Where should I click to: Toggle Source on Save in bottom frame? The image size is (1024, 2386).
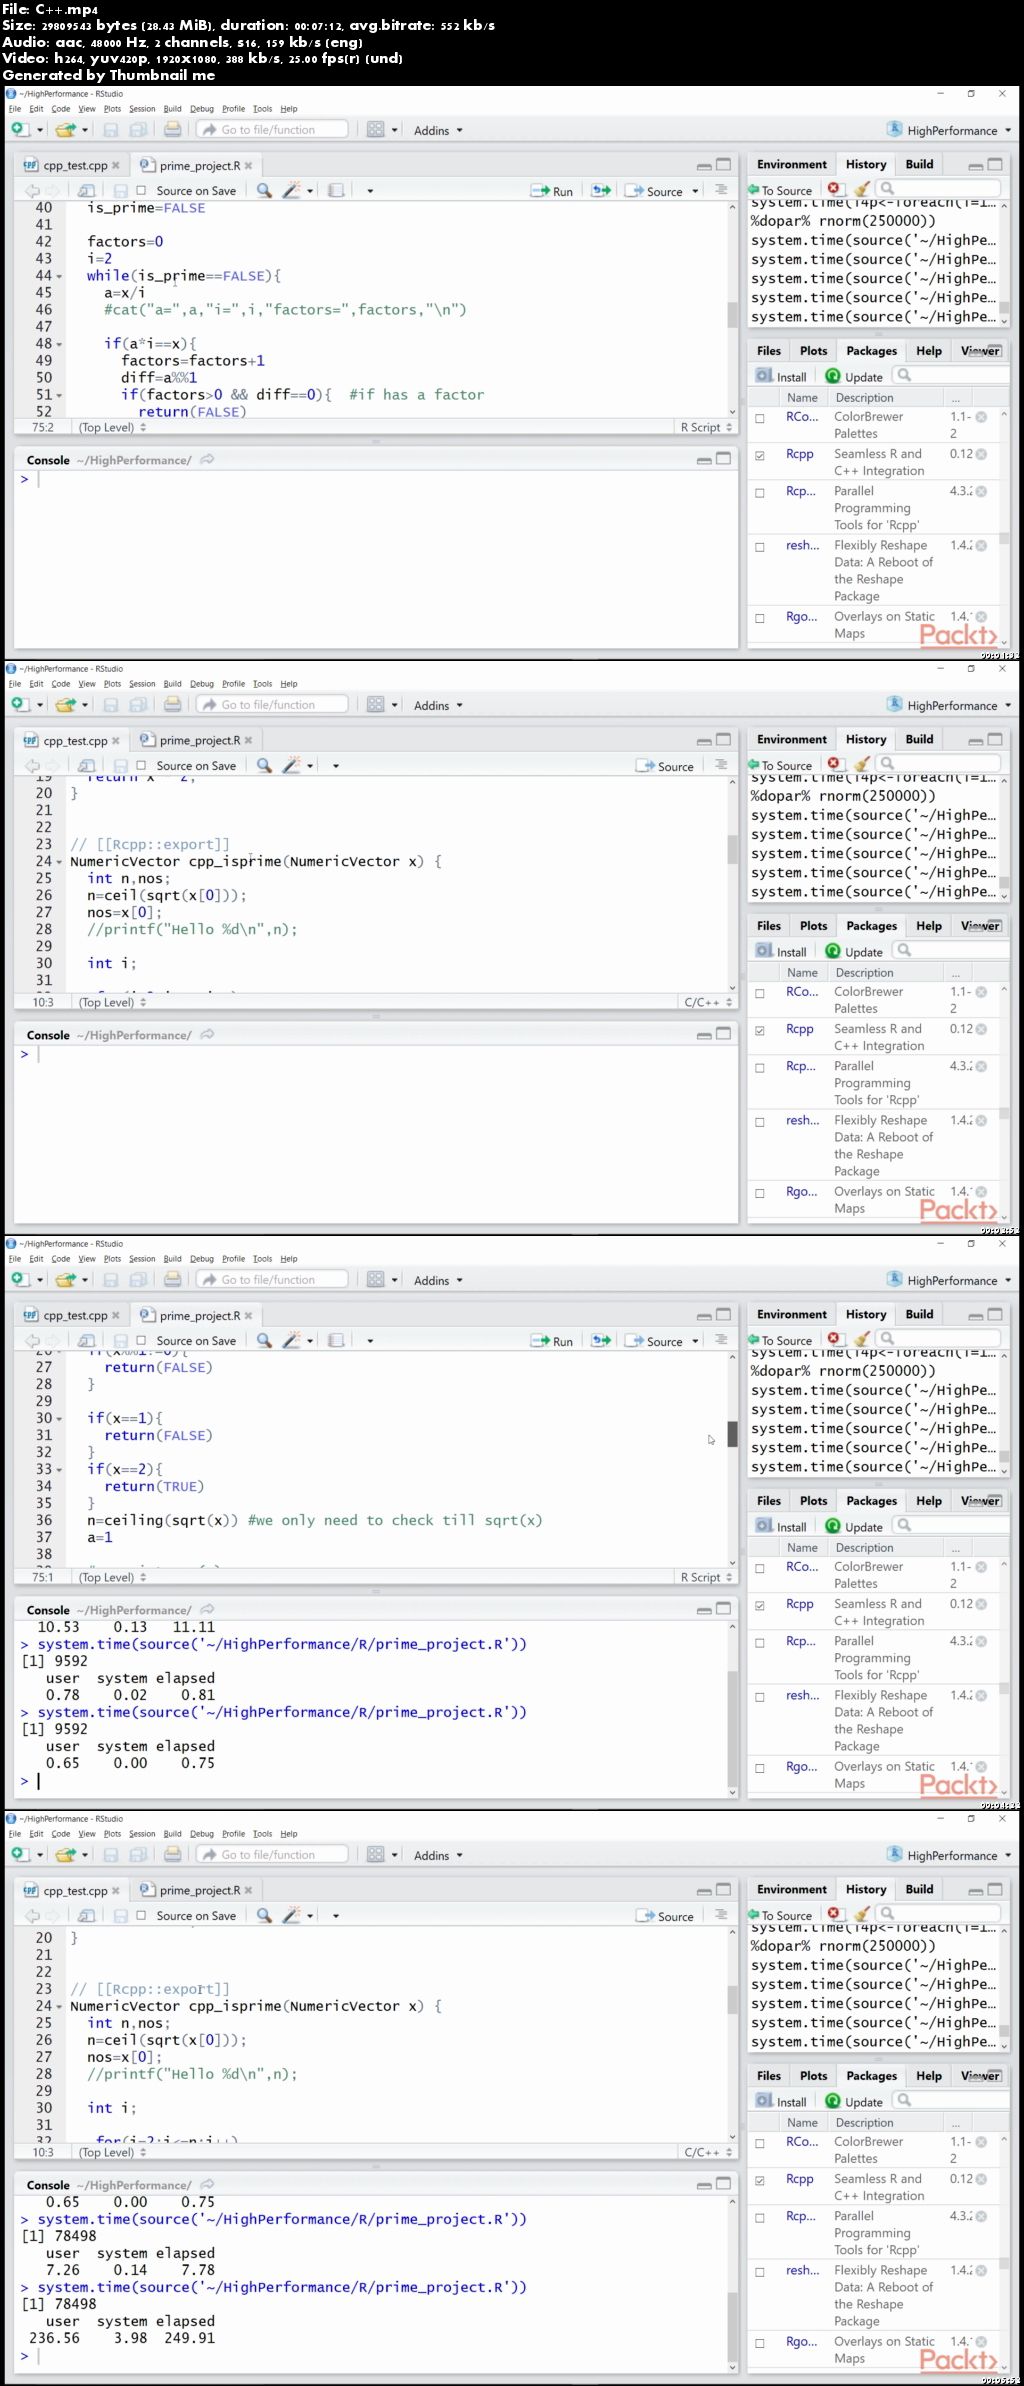pyautogui.click(x=141, y=1915)
